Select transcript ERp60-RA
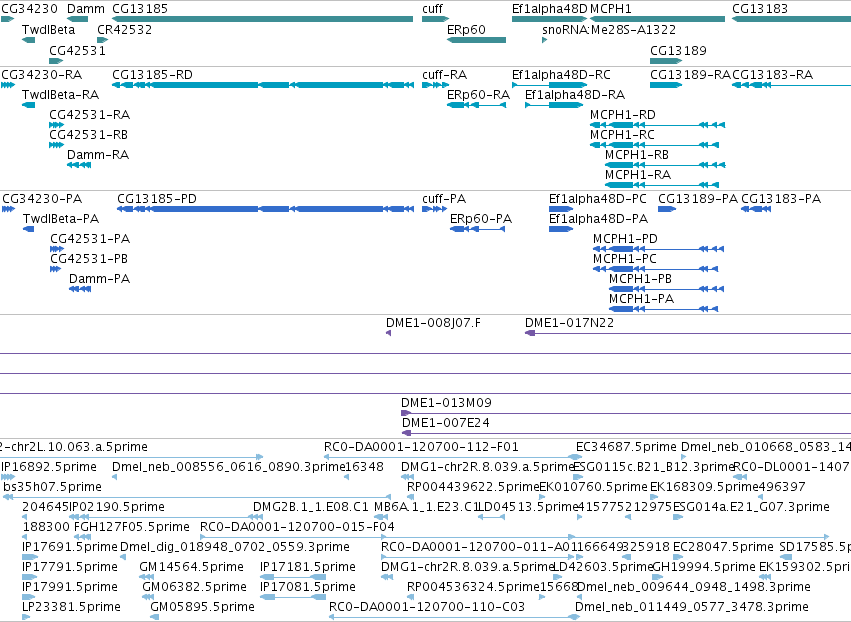The image size is (851, 622). coord(479,95)
